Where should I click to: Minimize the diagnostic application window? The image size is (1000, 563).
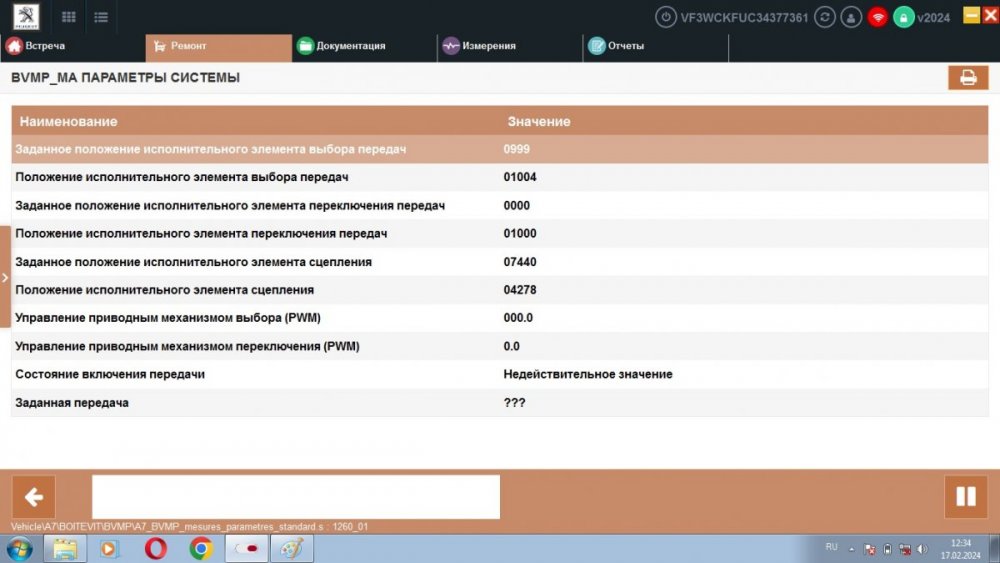pyautogui.click(x=971, y=15)
